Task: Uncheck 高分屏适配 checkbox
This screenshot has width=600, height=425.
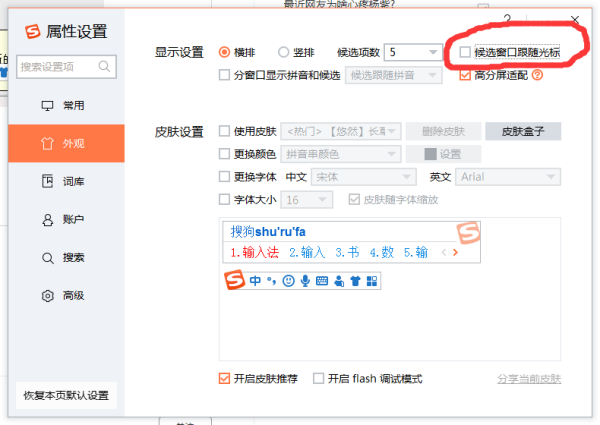Action: [x=465, y=75]
